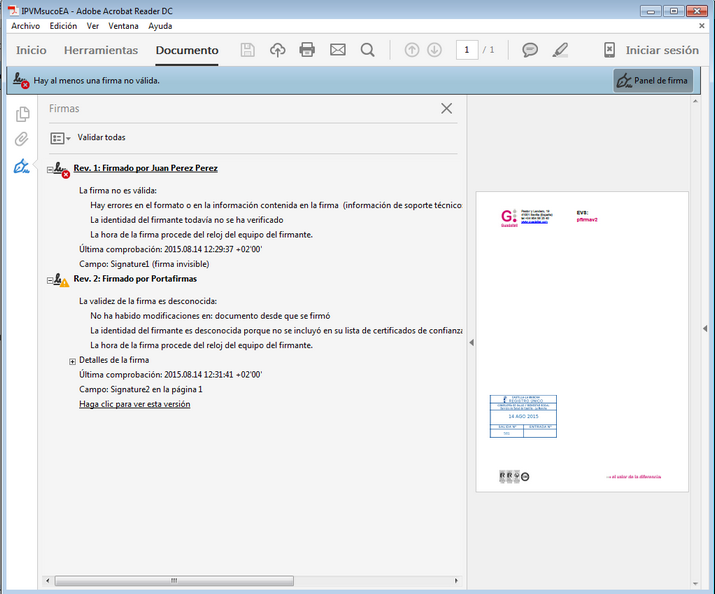Click the registry stamp on the document page

tap(523, 416)
